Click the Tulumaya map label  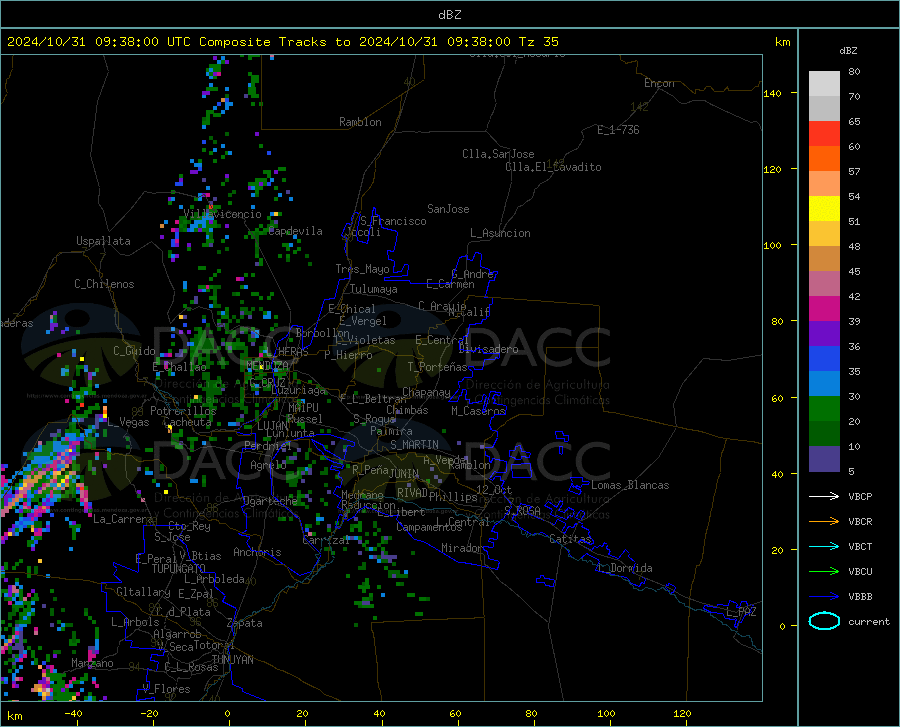(374, 289)
